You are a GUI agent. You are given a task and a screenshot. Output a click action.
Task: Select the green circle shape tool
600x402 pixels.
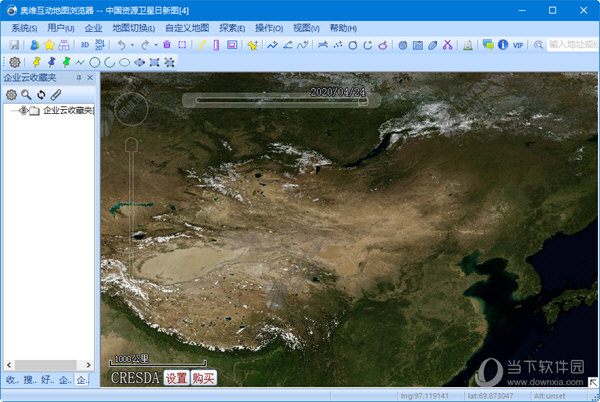(x=95, y=62)
